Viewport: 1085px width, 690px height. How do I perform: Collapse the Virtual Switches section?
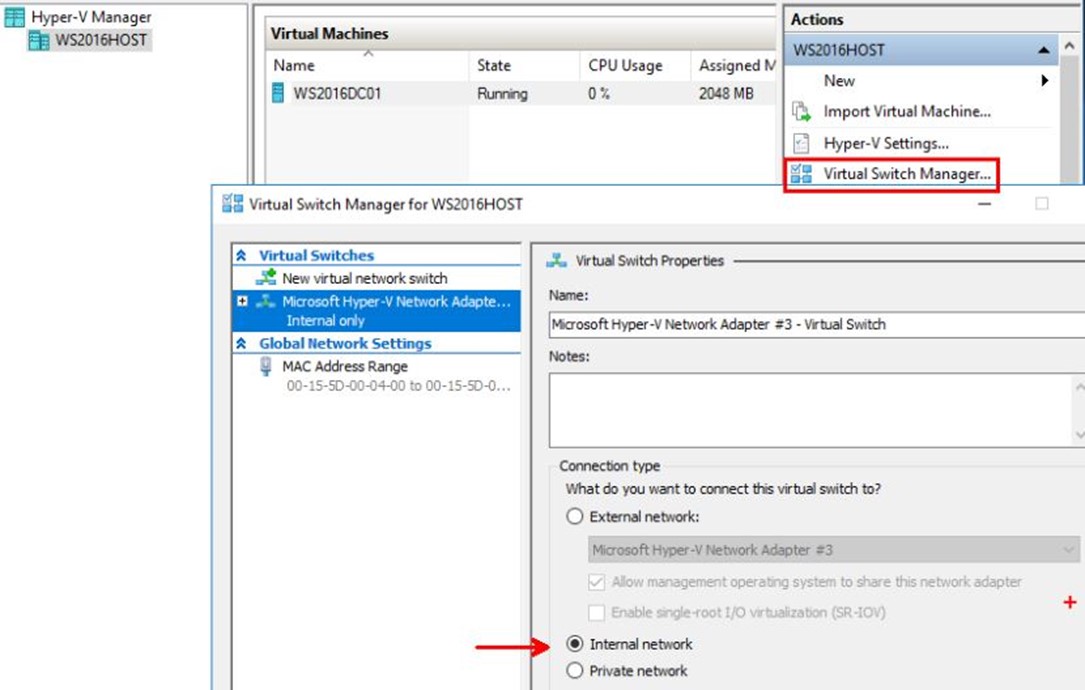(241, 255)
